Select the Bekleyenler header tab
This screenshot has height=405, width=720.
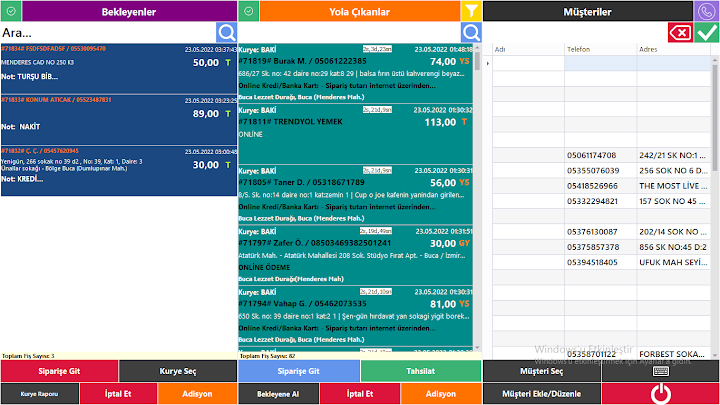tap(129, 11)
